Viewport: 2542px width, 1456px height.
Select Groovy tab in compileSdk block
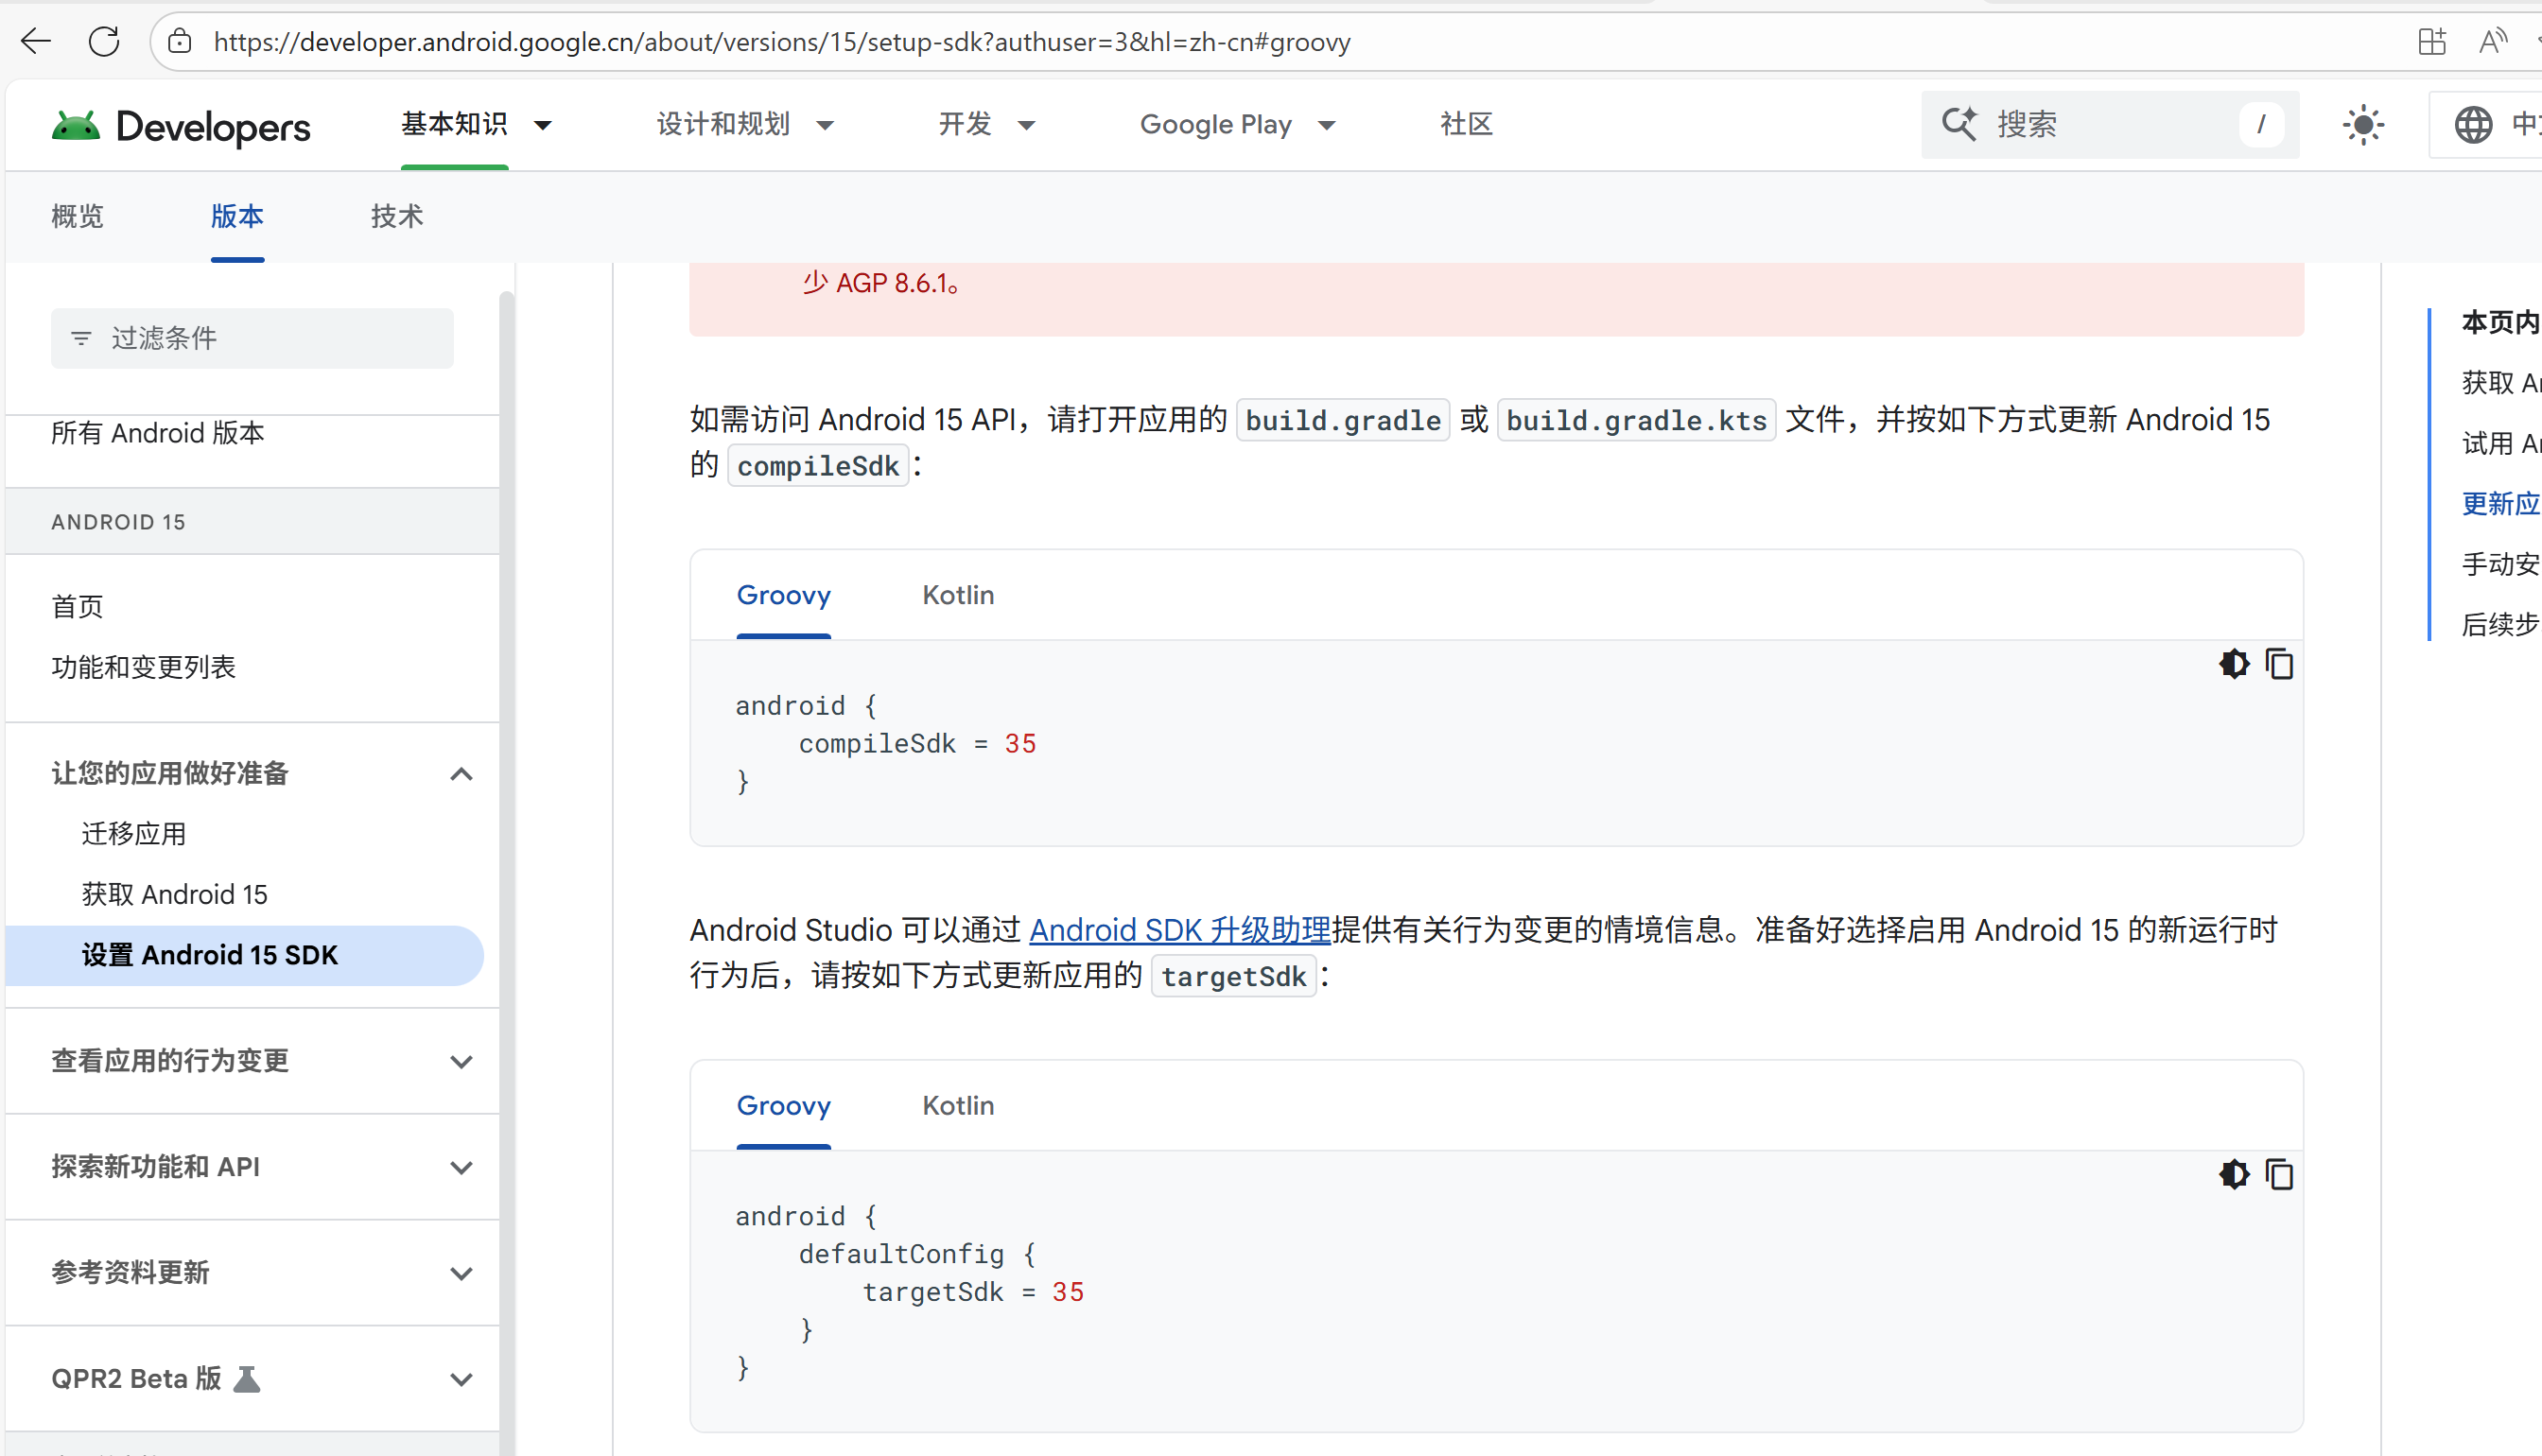(x=783, y=595)
